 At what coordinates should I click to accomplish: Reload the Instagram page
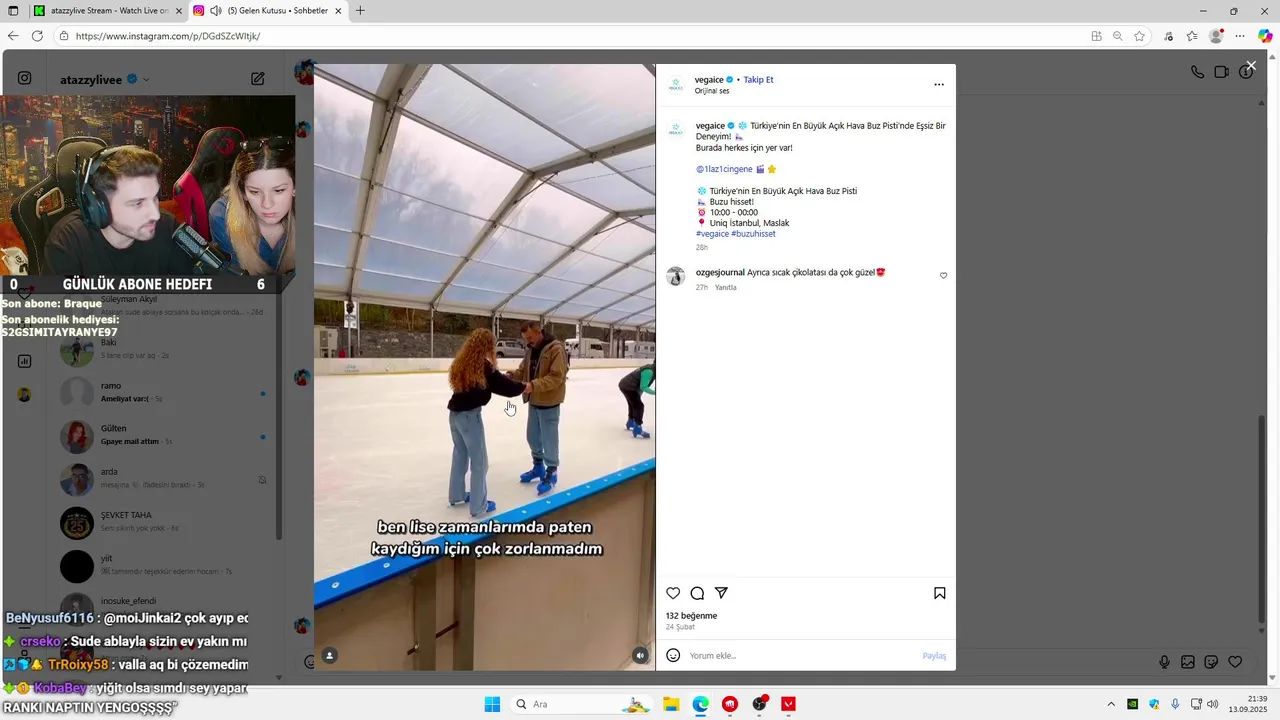coord(37,36)
